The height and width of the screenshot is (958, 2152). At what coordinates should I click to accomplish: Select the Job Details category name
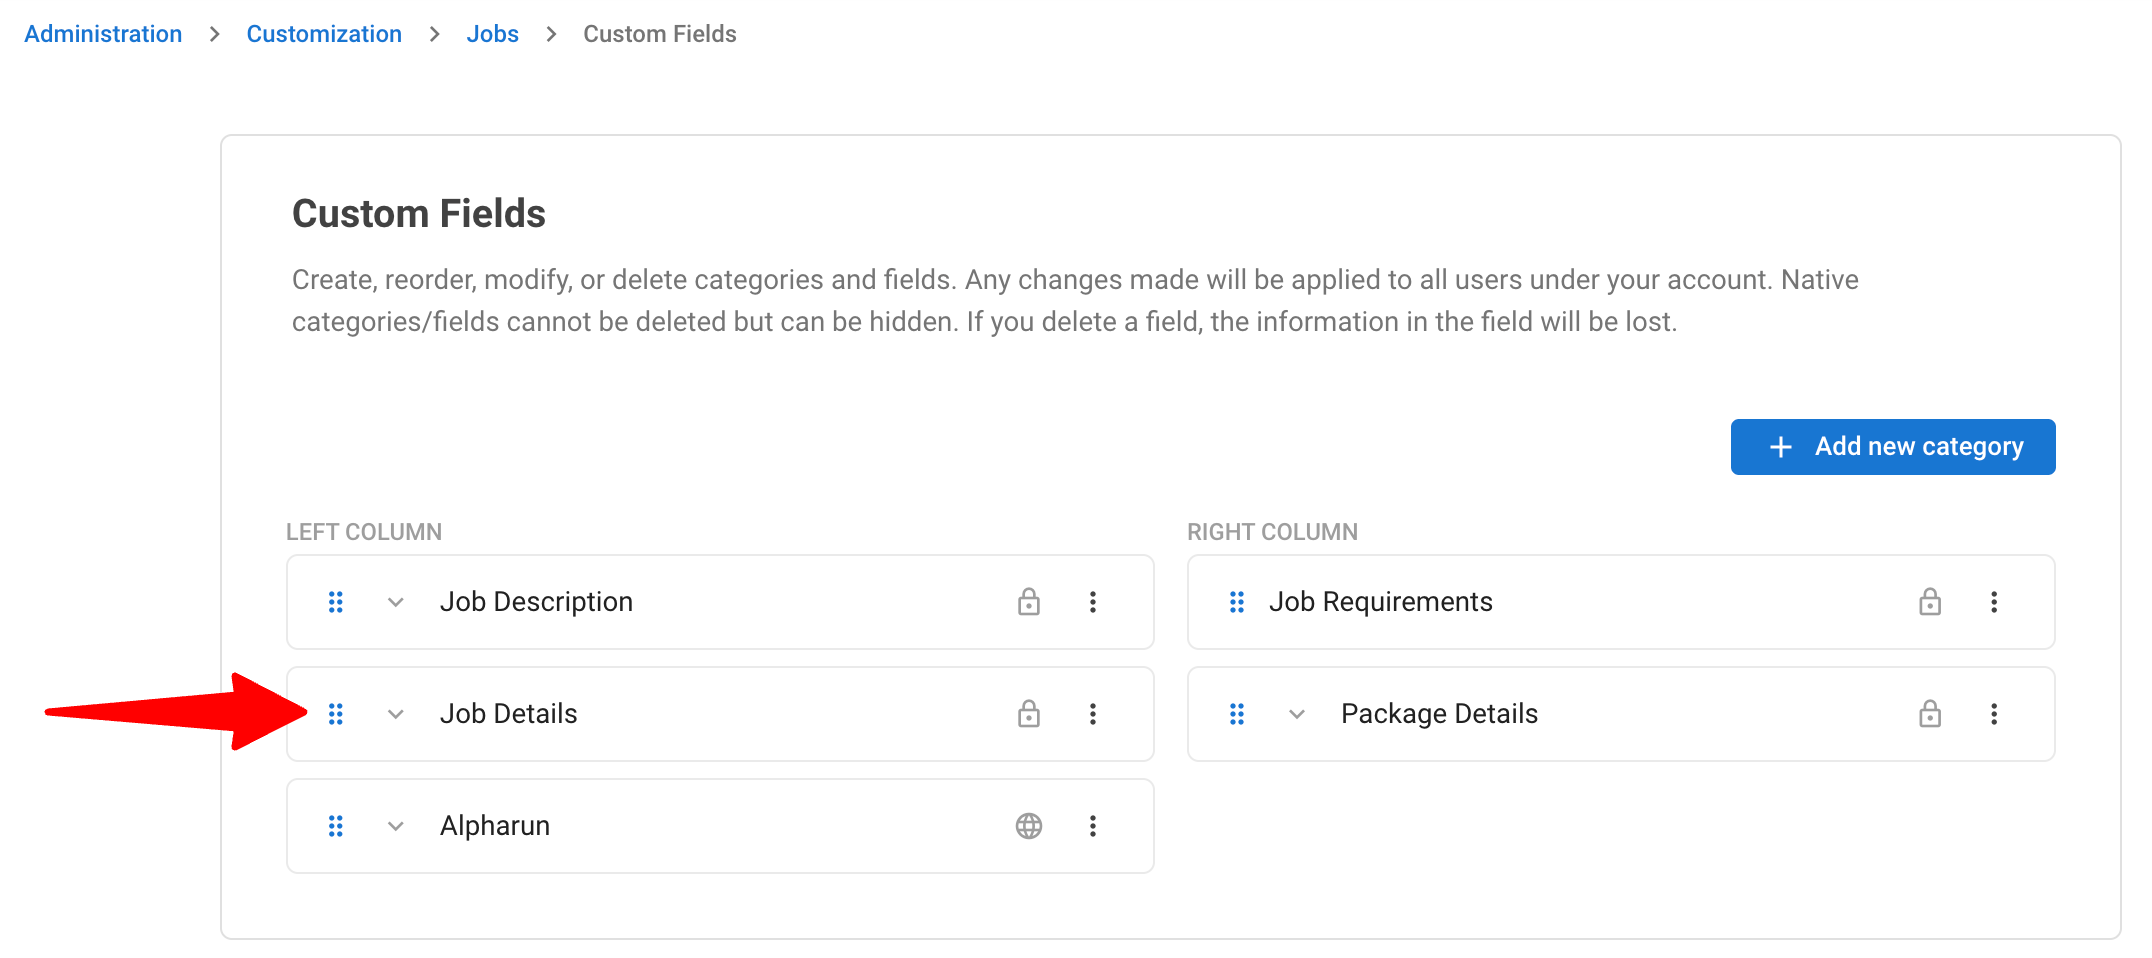tap(508, 714)
